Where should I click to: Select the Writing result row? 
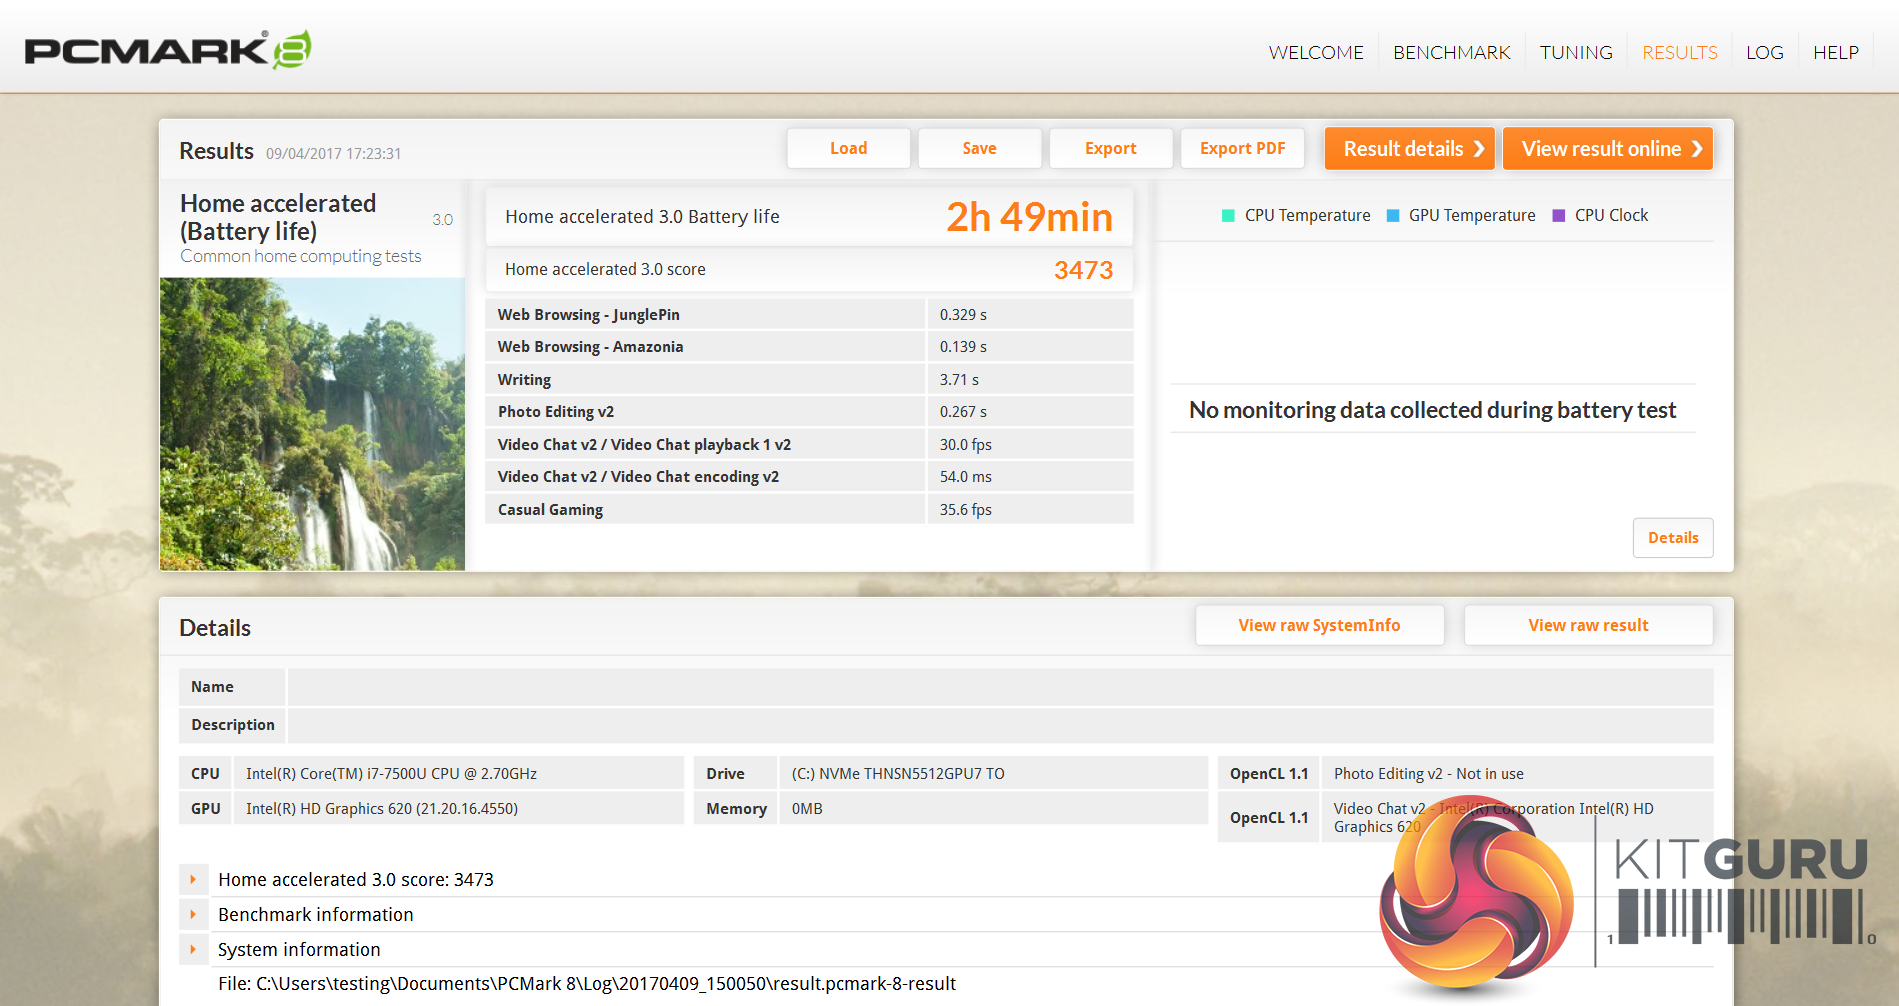(x=809, y=380)
